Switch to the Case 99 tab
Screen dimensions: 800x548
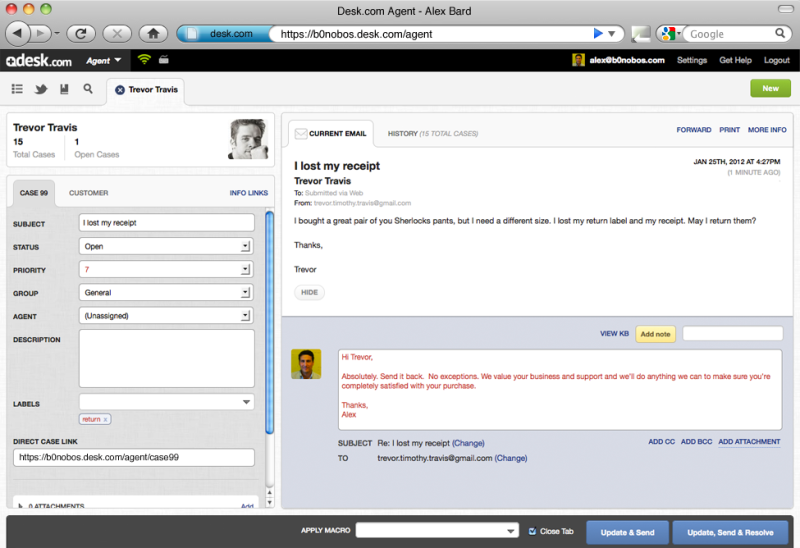point(34,193)
